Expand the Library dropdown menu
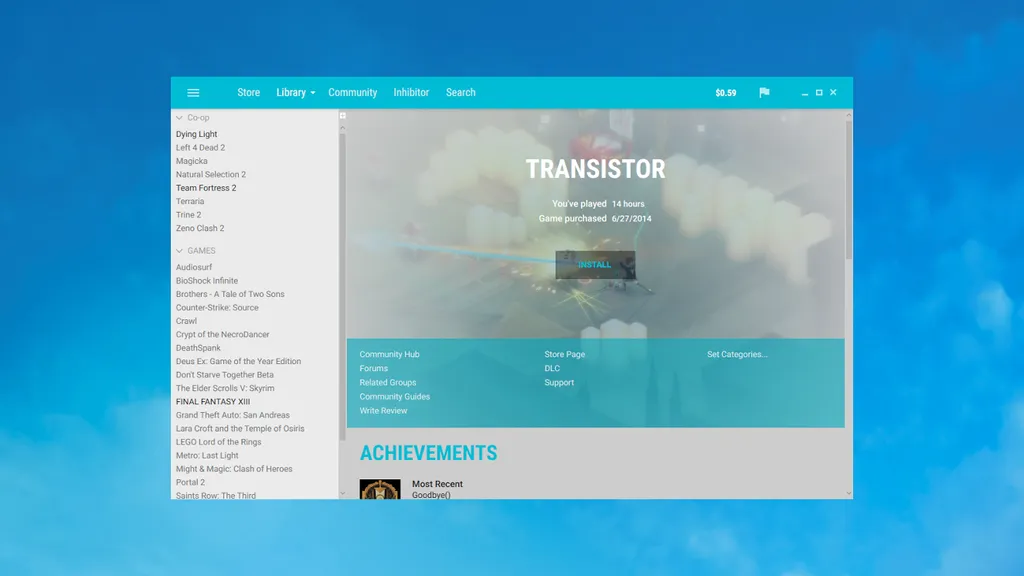Image resolution: width=1024 pixels, height=576 pixels. coord(296,93)
